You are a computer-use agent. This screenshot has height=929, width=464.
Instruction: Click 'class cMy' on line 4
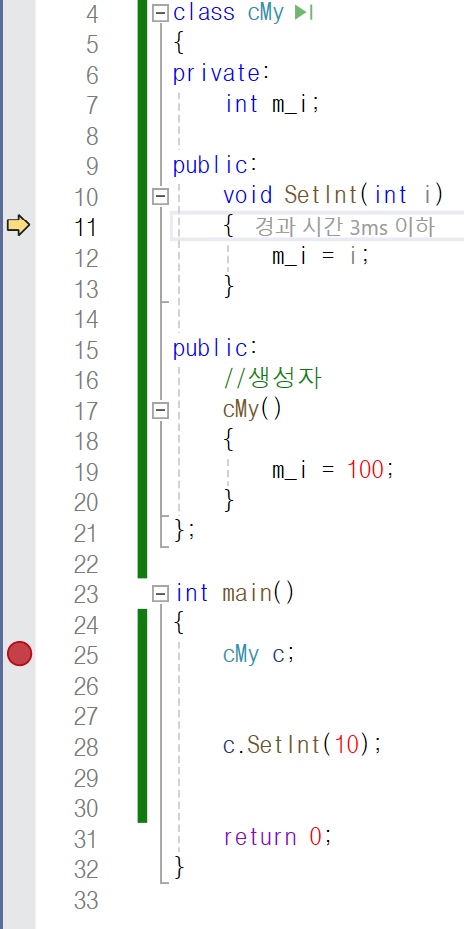tap(229, 13)
